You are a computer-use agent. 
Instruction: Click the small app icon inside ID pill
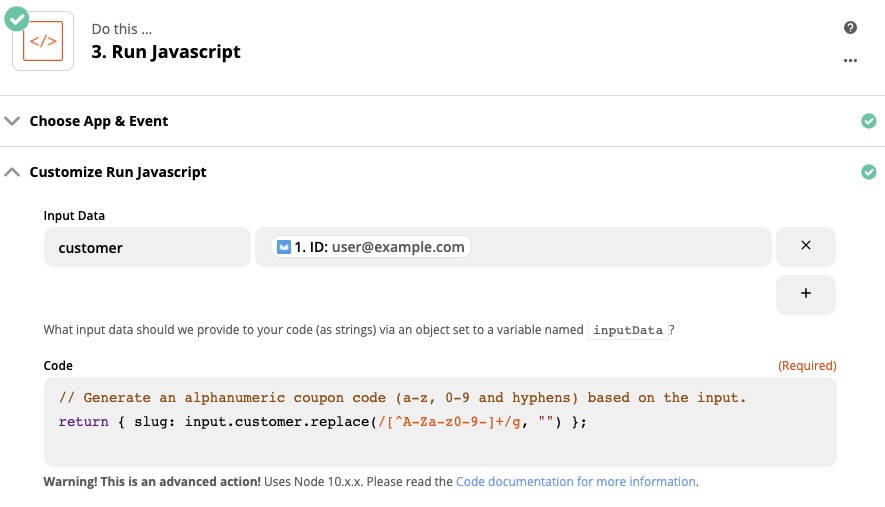[x=284, y=247]
